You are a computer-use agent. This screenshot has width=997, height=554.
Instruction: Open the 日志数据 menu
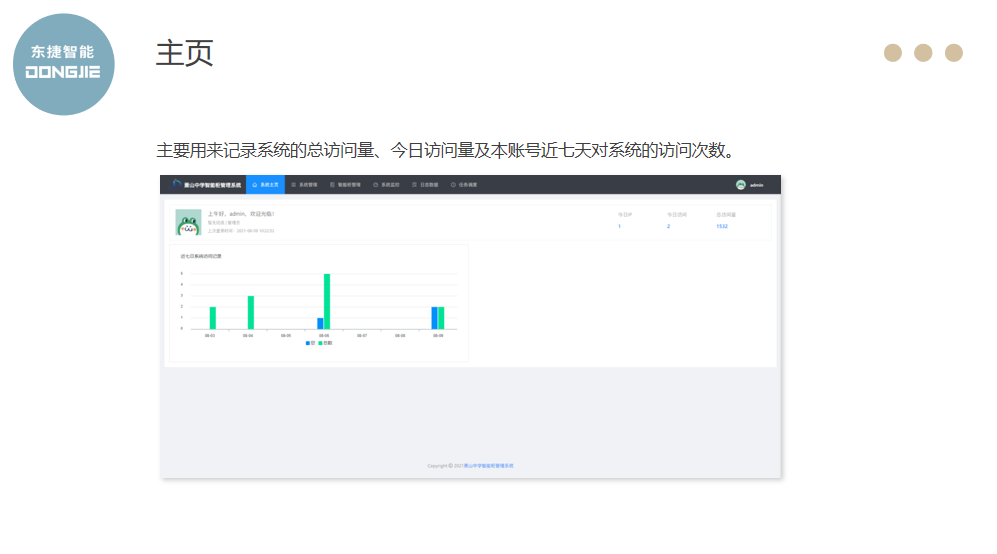(x=425, y=185)
